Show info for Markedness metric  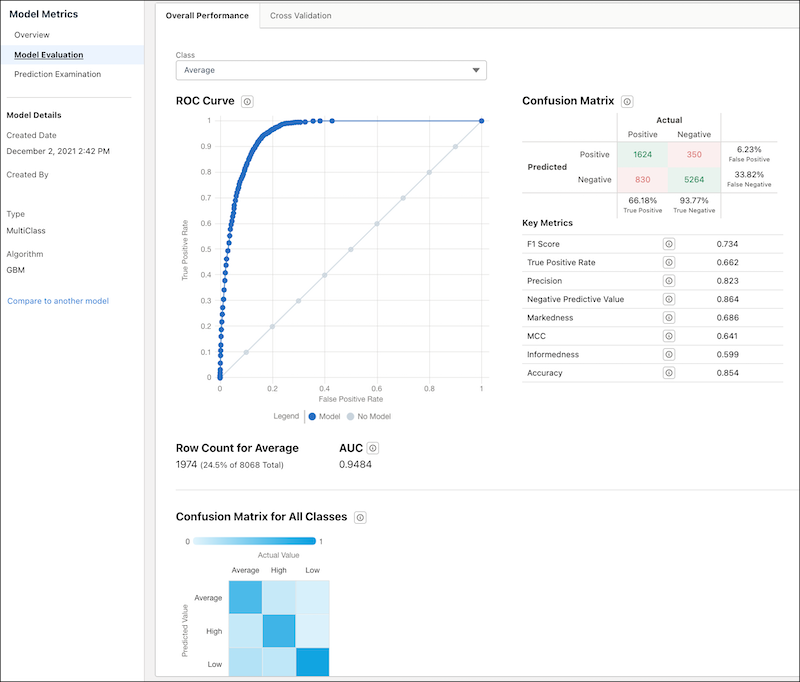pos(669,317)
